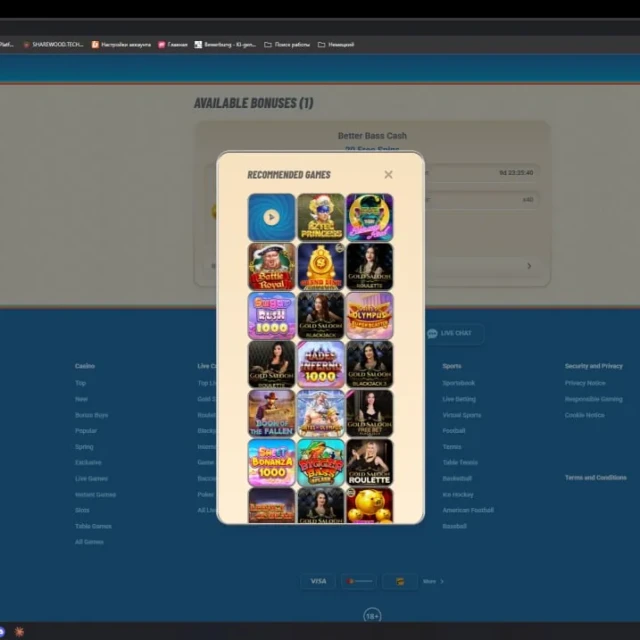
Task: Open the All Games footer link
Action: 89,542
